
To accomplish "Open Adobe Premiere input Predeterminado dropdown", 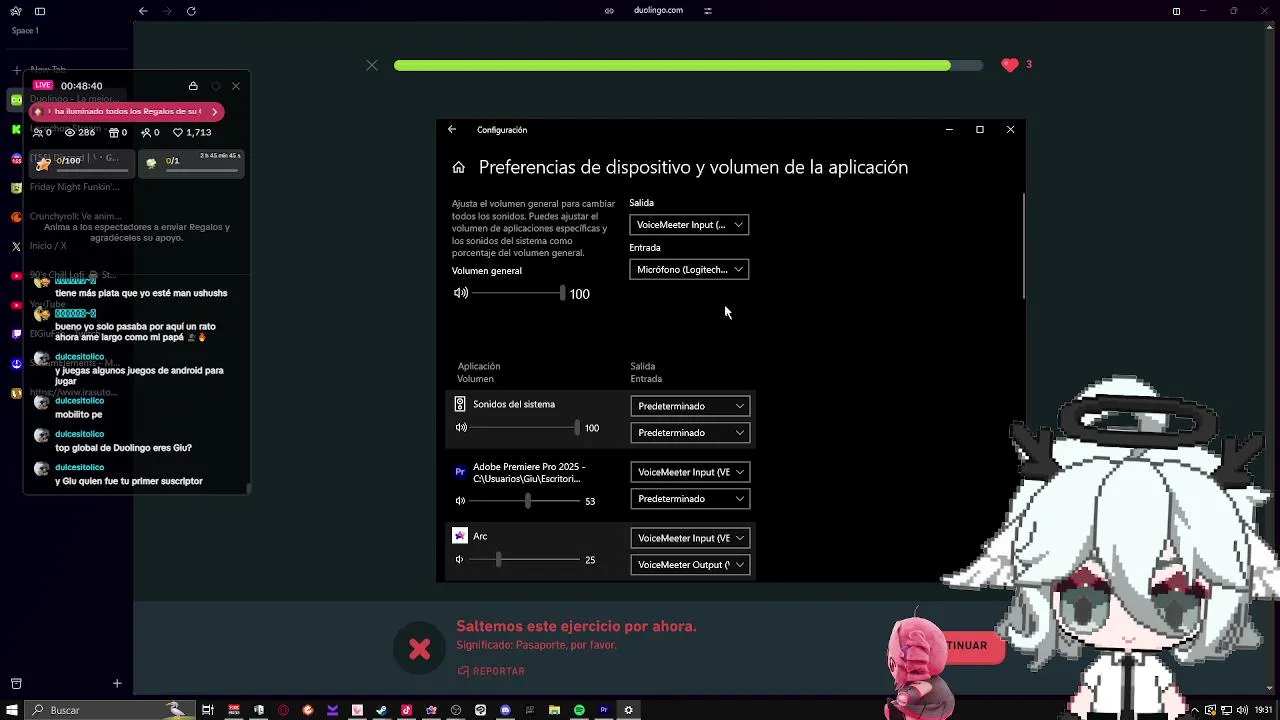I will 690,499.
